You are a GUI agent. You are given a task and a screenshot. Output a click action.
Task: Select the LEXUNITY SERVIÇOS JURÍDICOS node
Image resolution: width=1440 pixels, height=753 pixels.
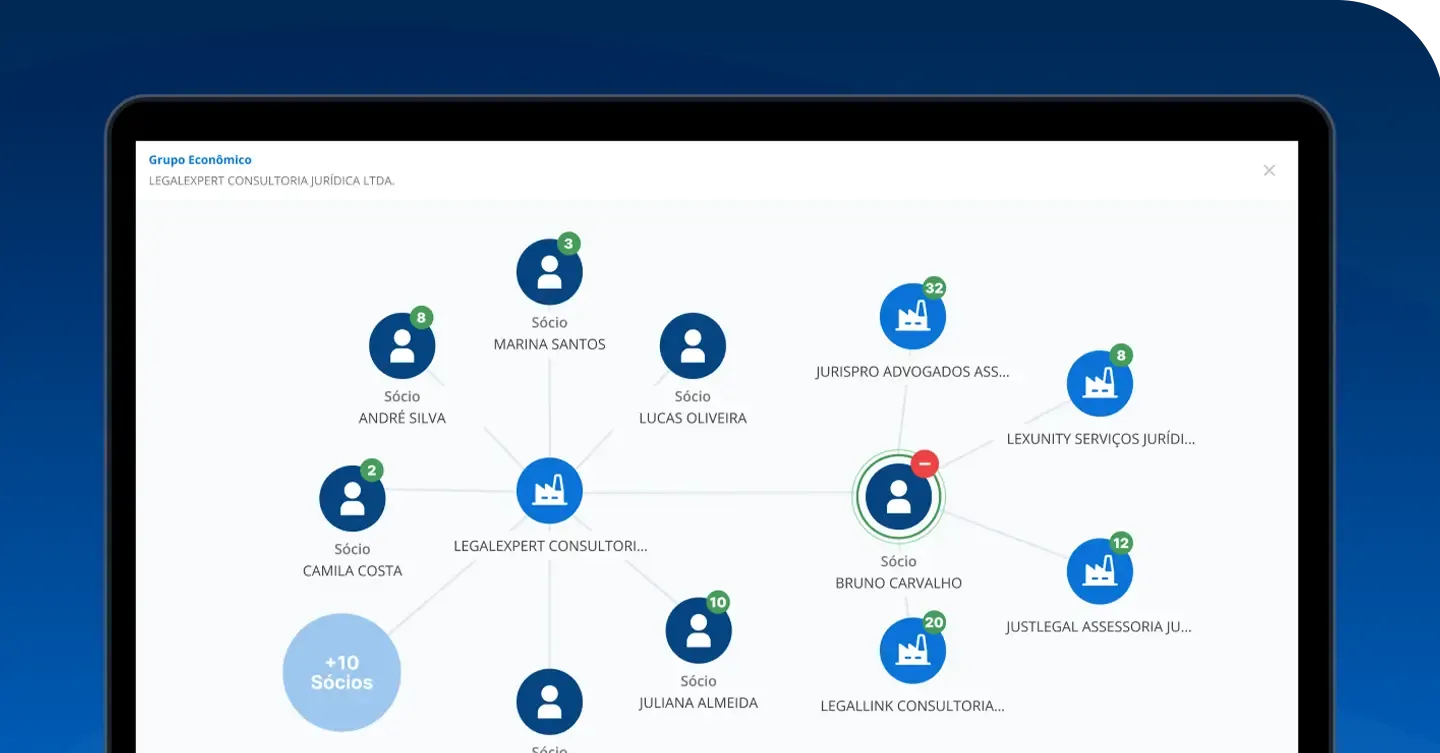click(1099, 382)
